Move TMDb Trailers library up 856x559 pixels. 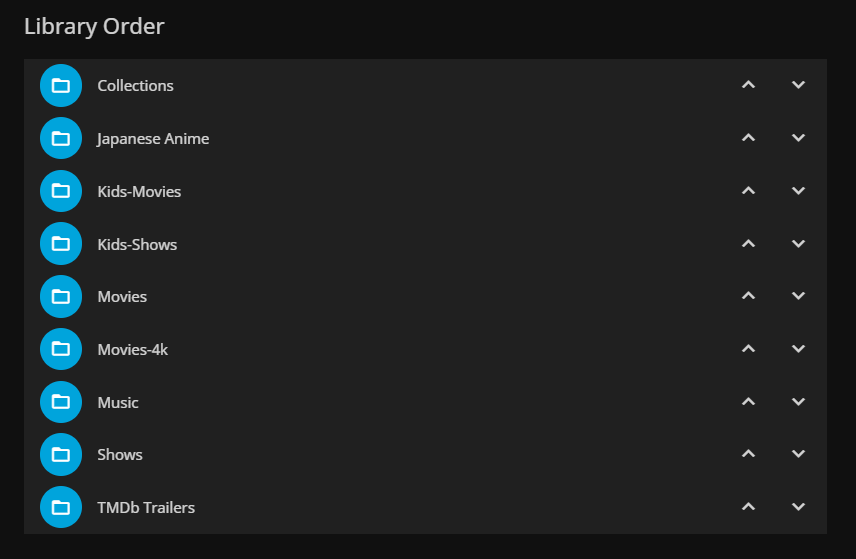748,507
